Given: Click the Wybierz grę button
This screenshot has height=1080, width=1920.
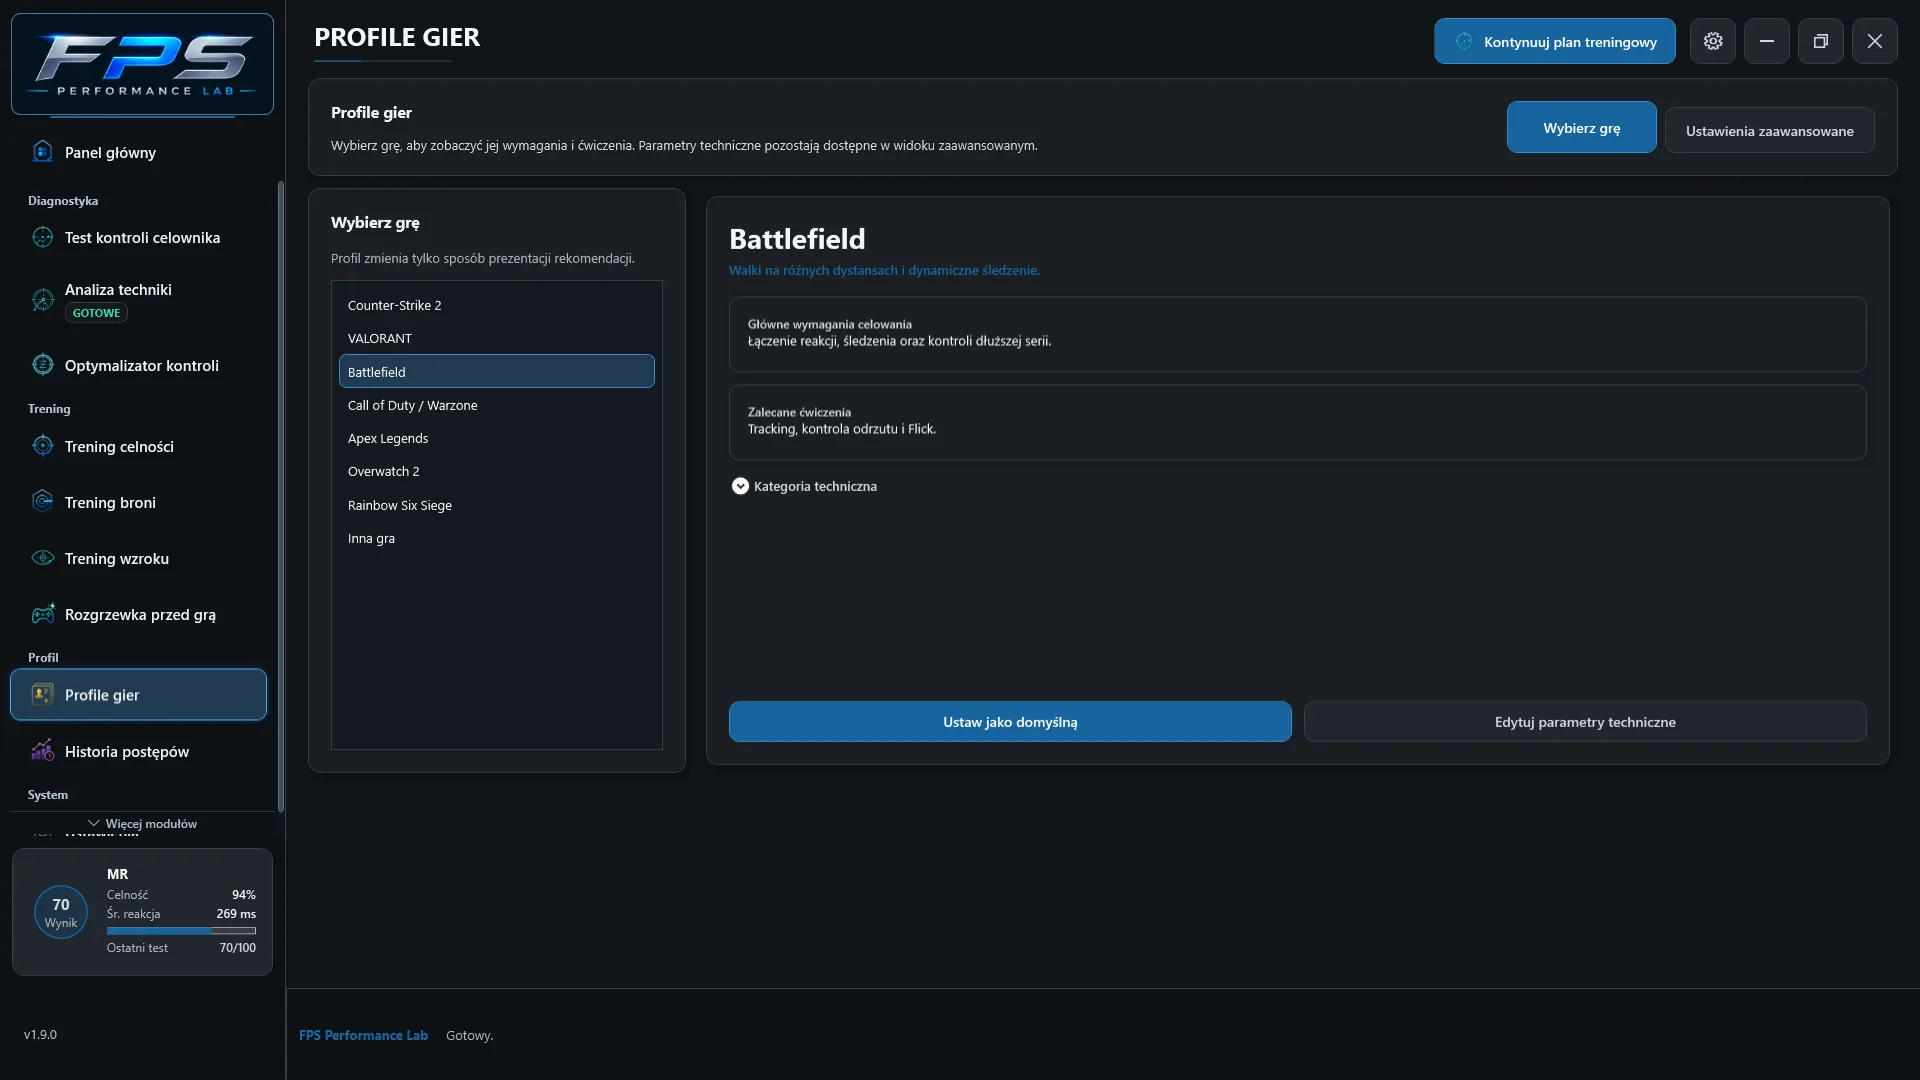Looking at the screenshot, I should coord(1581,127).
